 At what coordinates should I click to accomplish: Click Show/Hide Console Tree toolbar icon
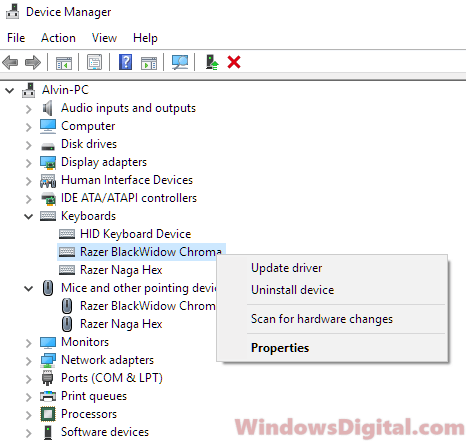click(64, 62)
